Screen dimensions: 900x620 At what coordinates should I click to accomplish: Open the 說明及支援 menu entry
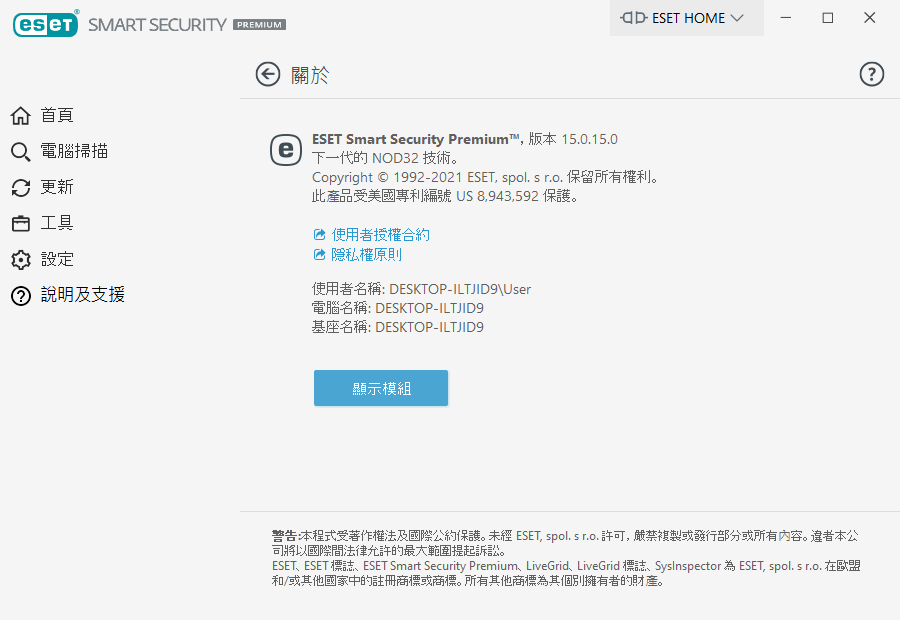click(x=83, y=295)
